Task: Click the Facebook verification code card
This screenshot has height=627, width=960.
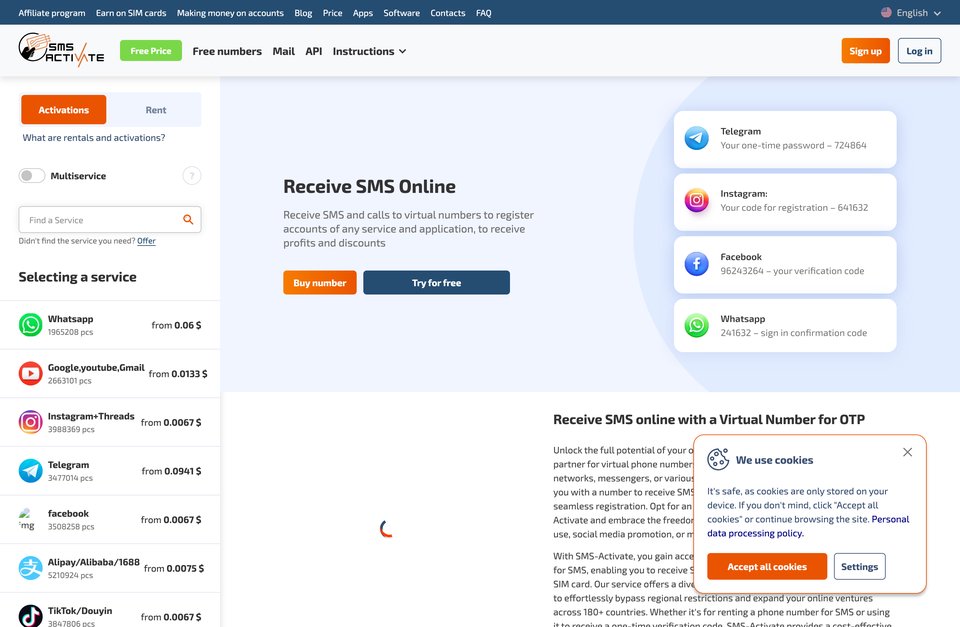Action: click(x=785, y=265)
